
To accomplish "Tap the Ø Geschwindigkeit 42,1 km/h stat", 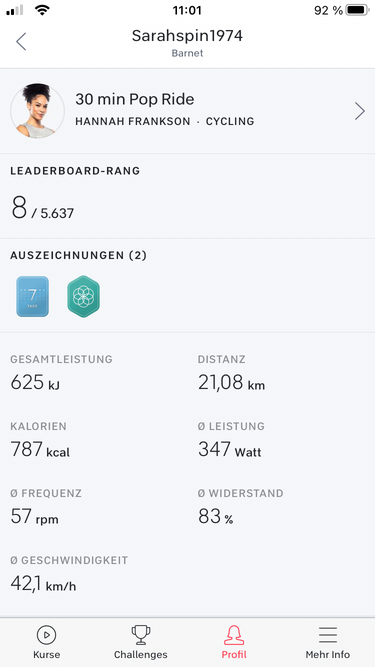I will tap(69, 574).
